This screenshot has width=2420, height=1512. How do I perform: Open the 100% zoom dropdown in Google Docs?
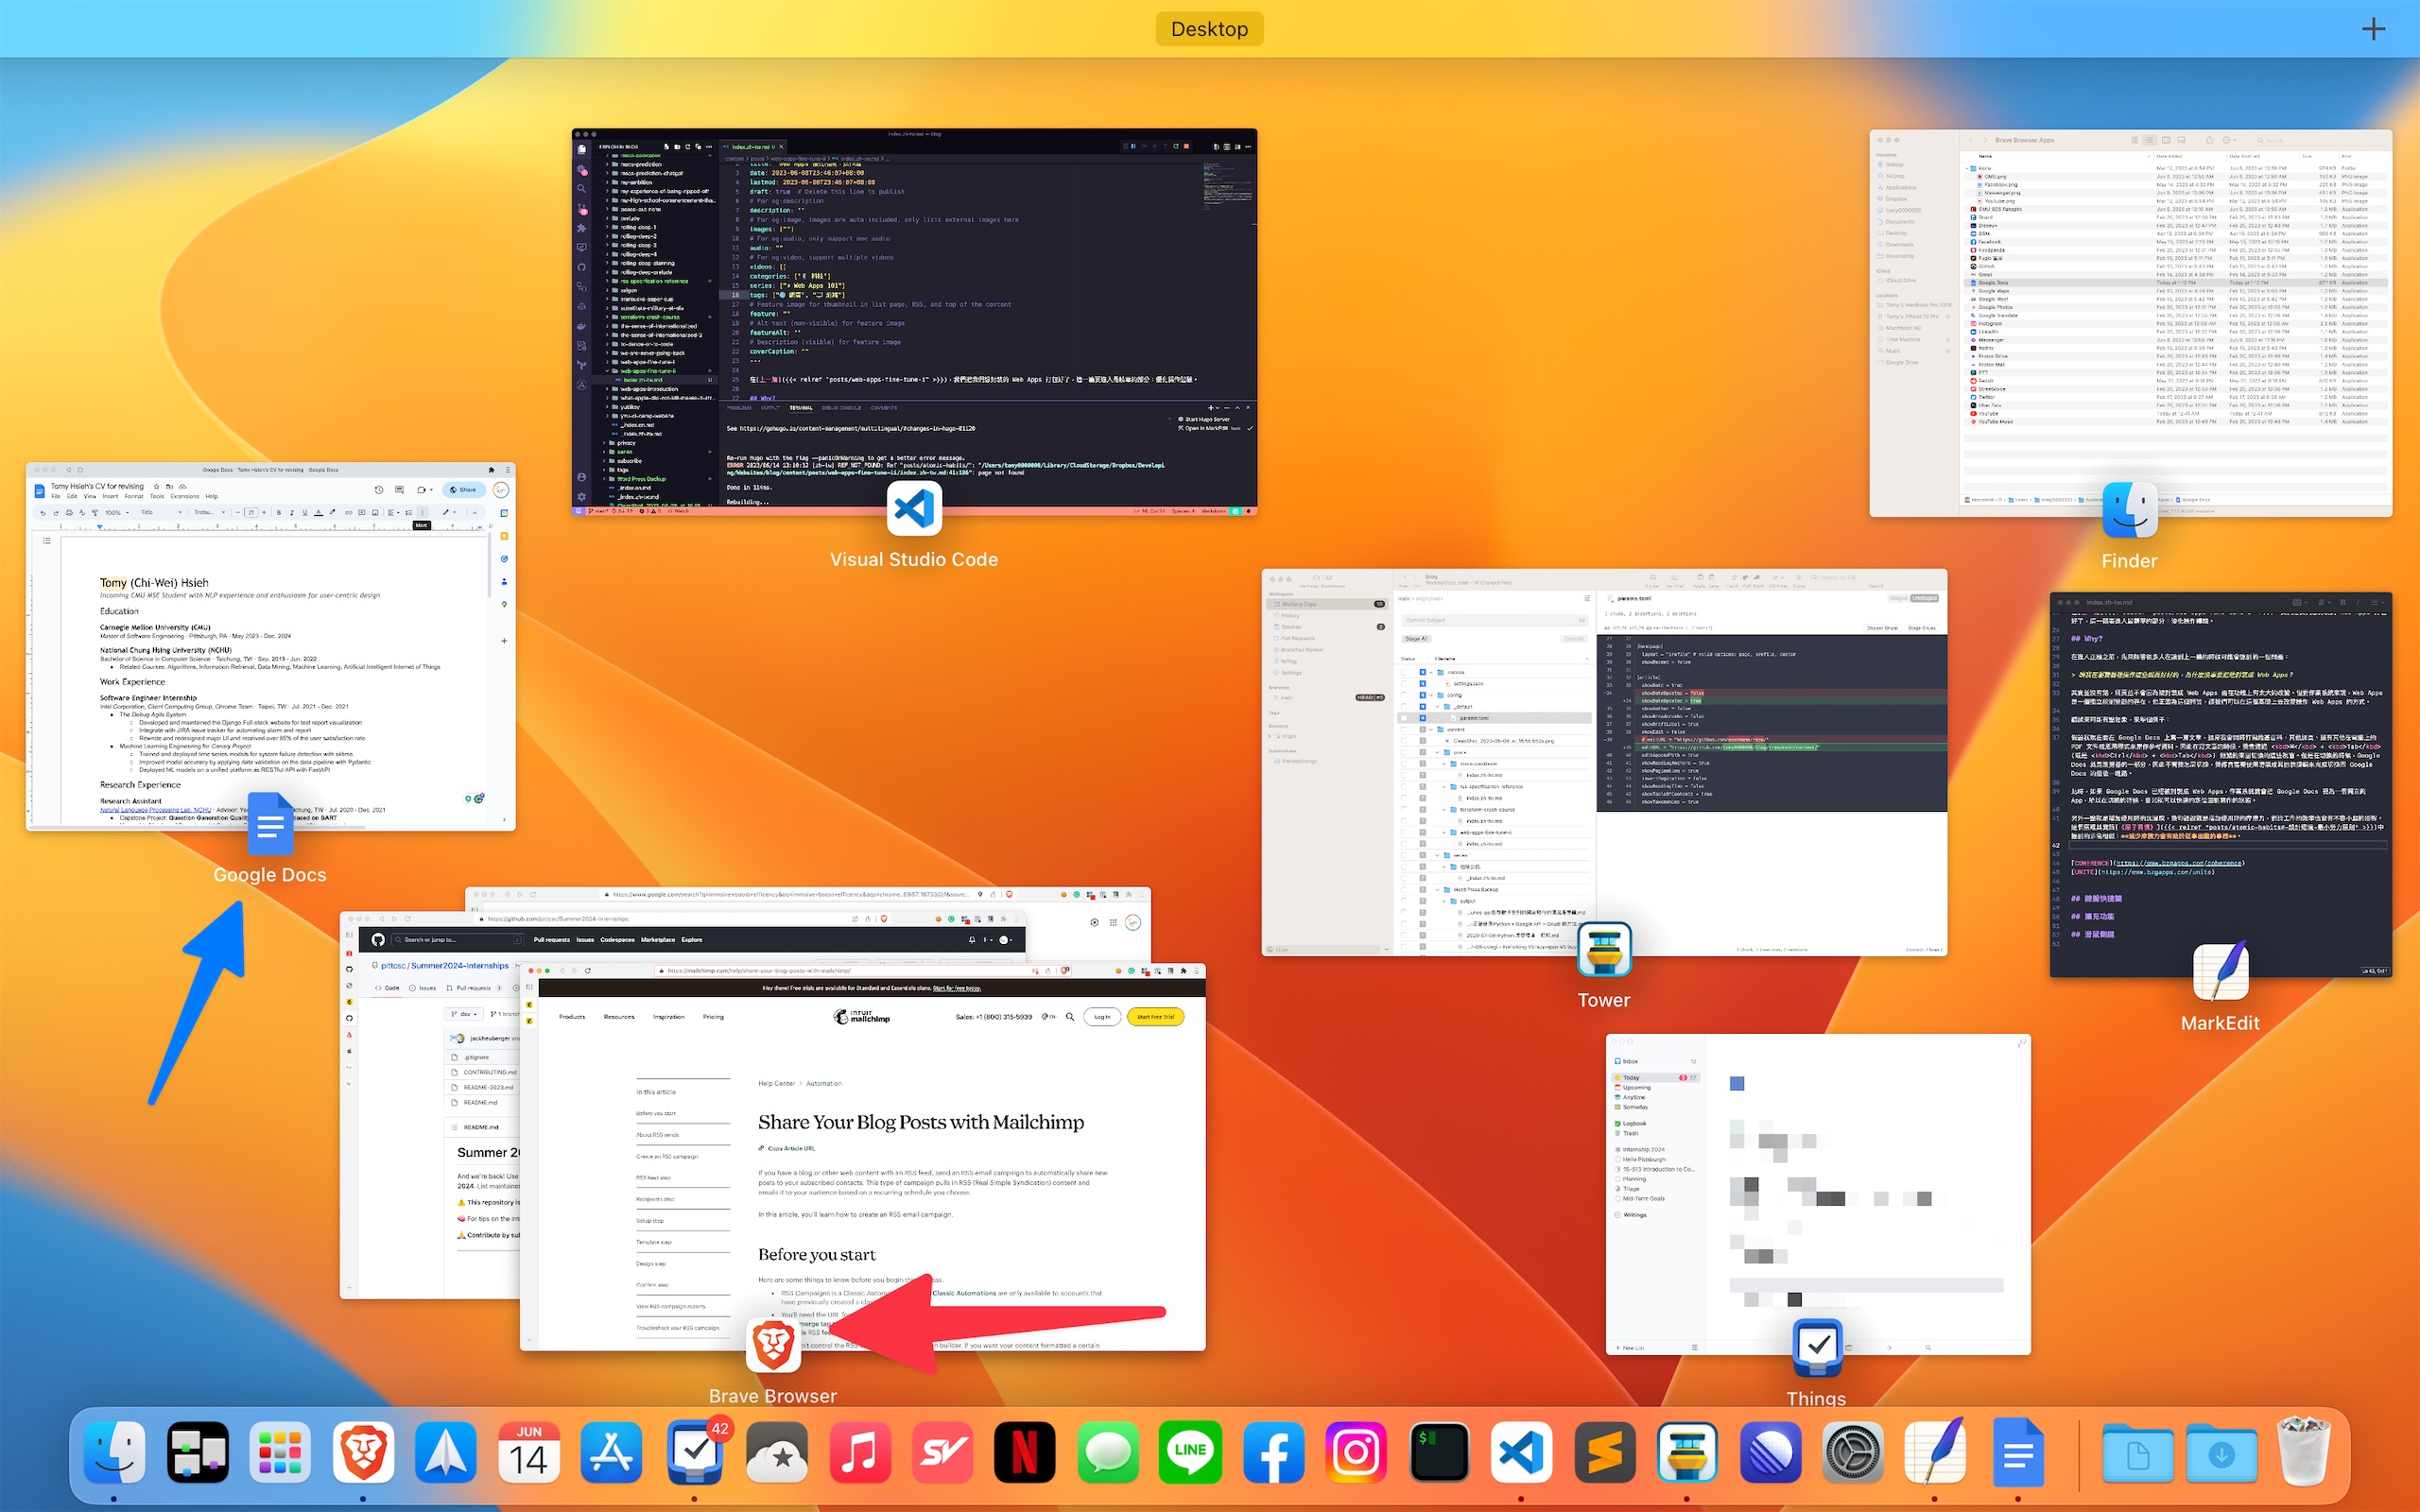(x=117, y=514)
